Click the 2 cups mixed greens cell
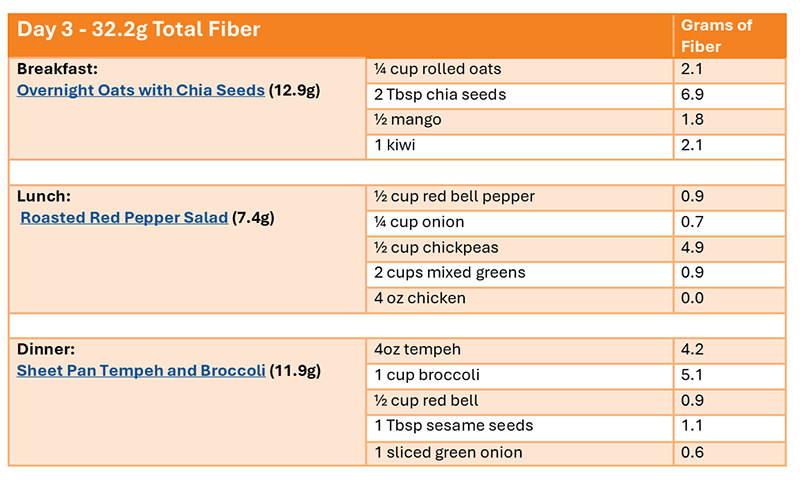The image size is (800, 486). point(449,272)
